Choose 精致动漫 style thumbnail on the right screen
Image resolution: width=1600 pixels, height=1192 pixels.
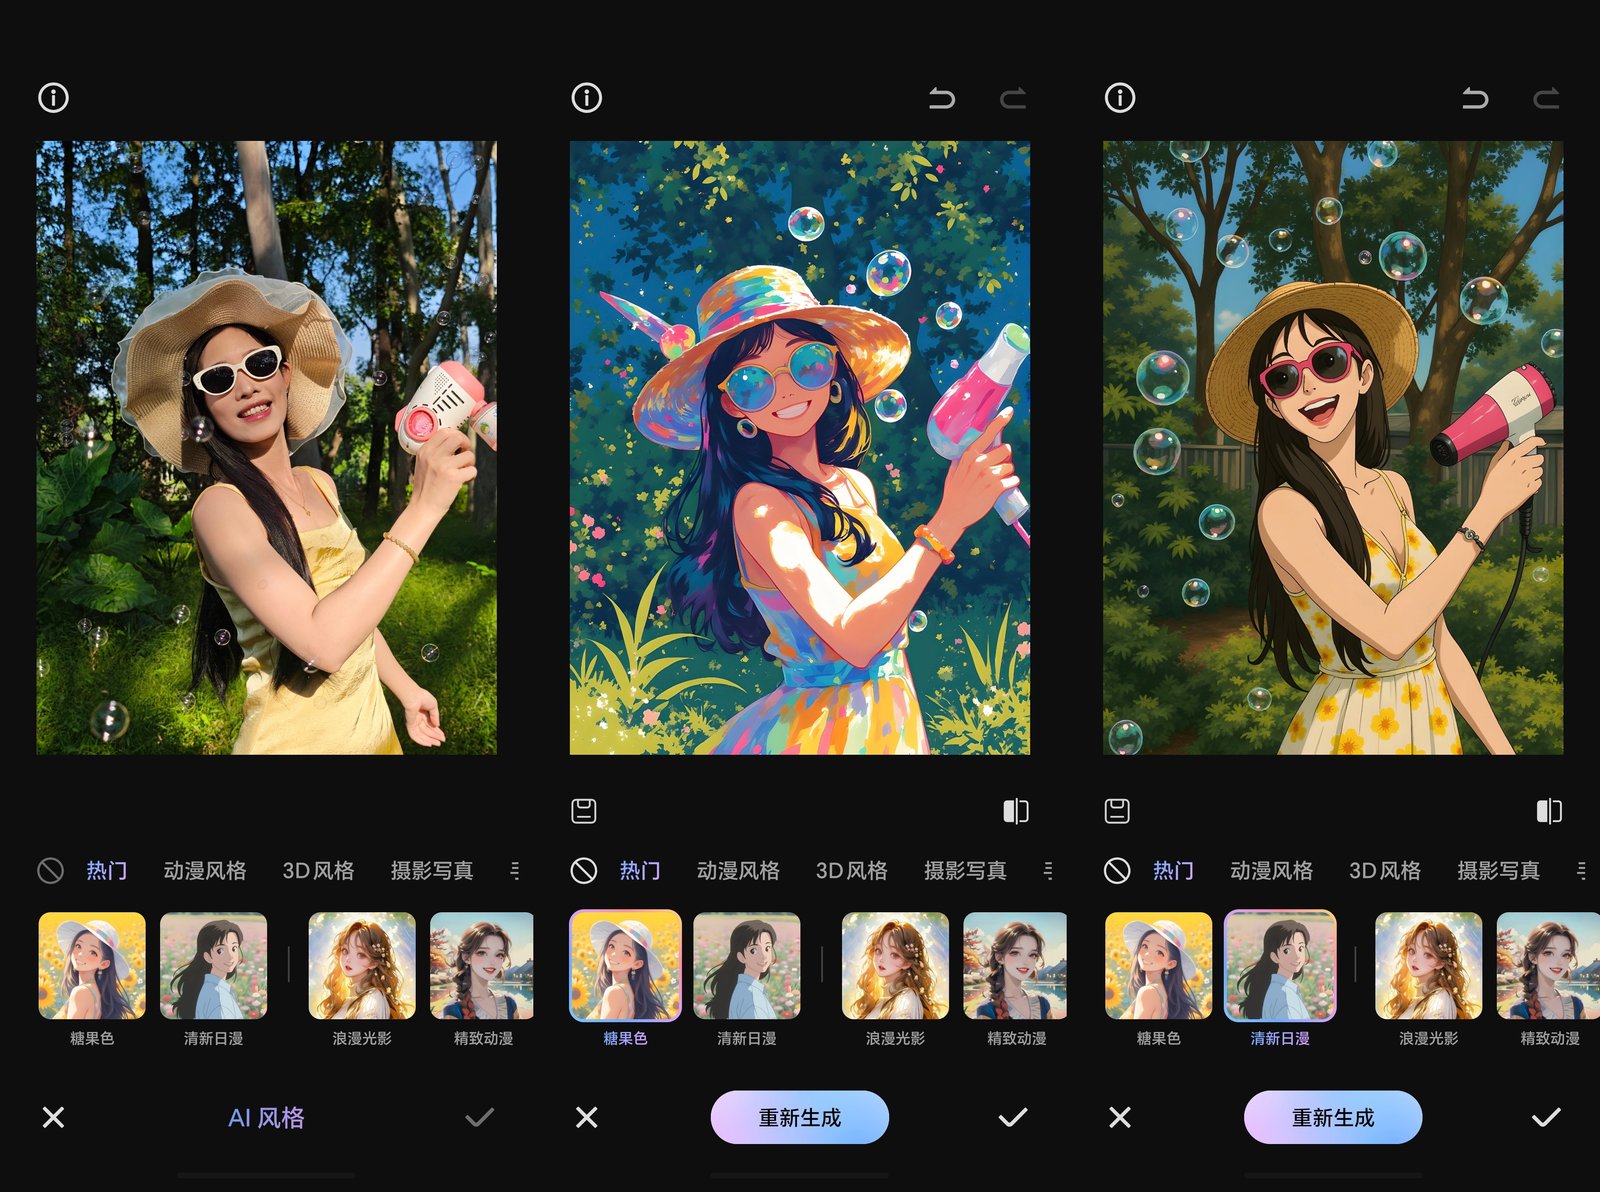(1549, 966)
